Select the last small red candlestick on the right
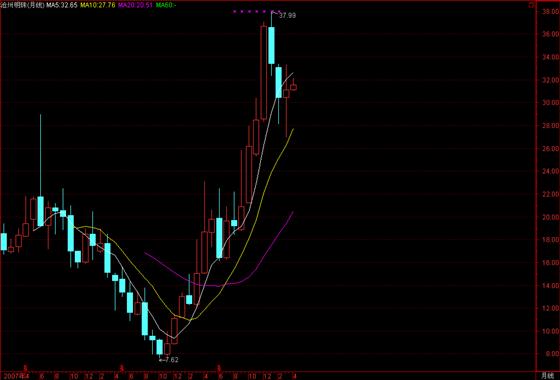 [294, 87]
